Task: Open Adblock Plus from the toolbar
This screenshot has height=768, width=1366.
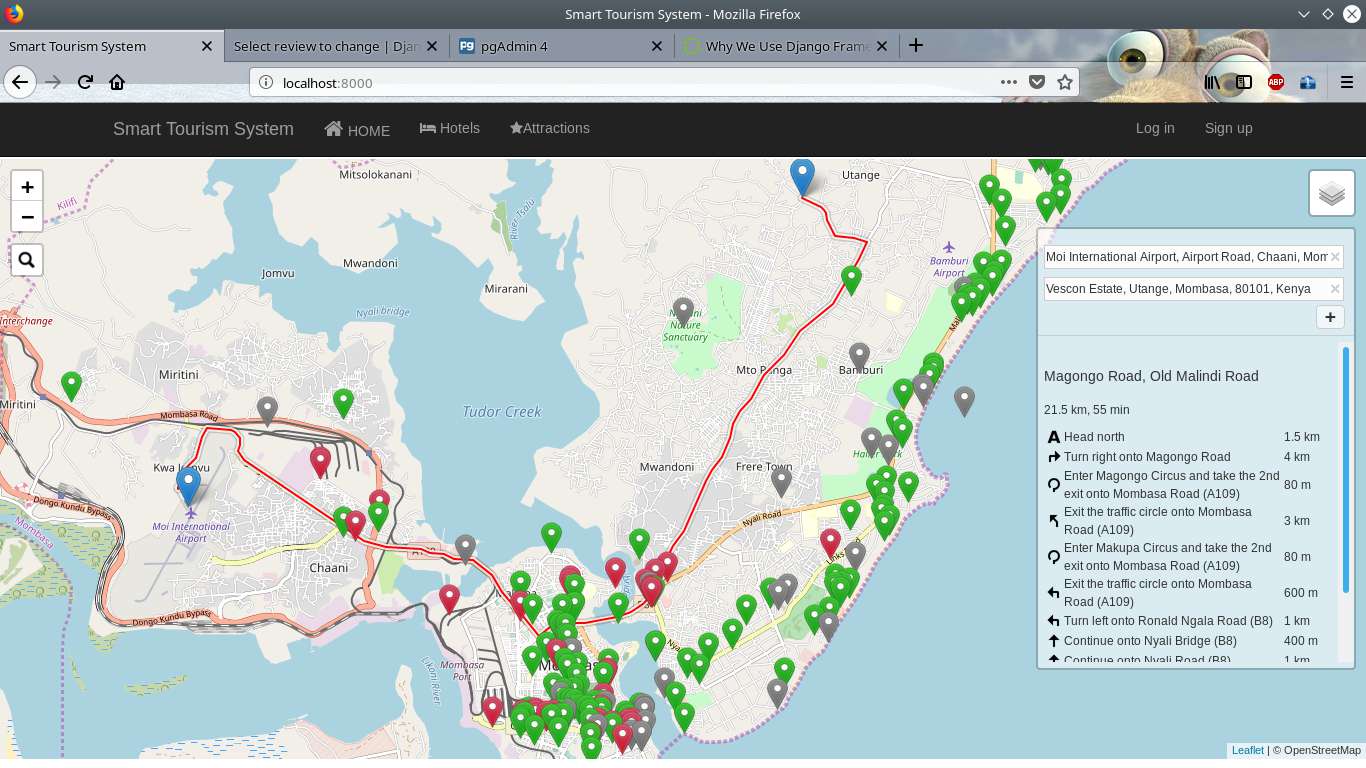Action: (x=1276, y=82)
